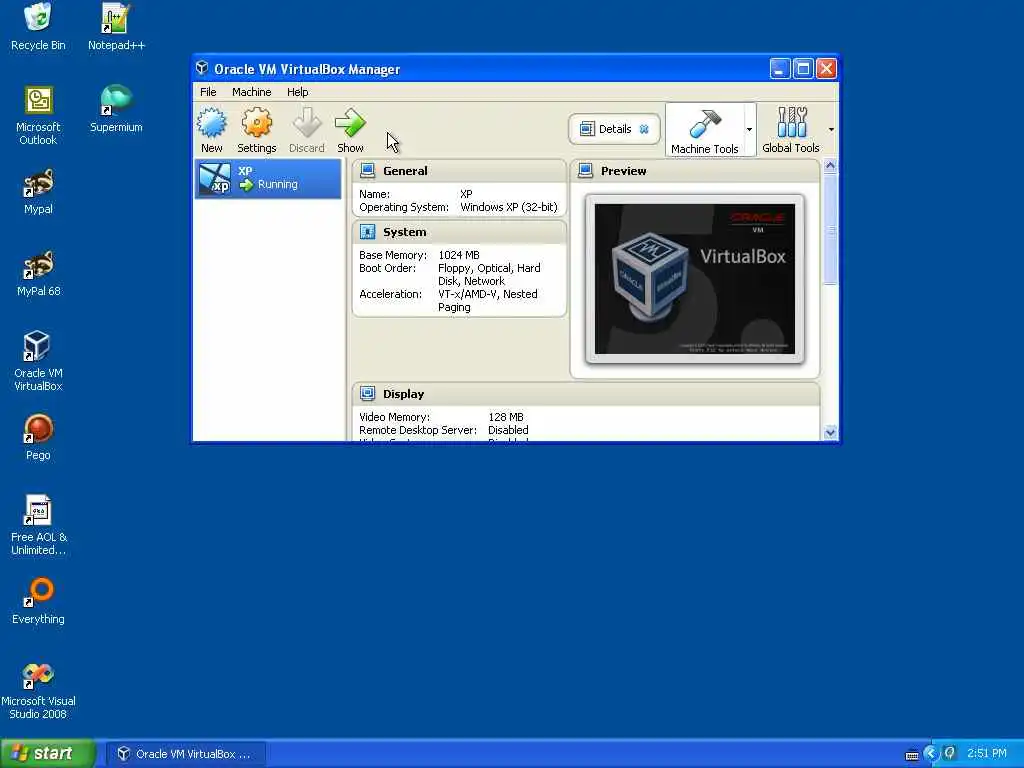Click the VirtualBox title bar cube icon

[202, 68]
